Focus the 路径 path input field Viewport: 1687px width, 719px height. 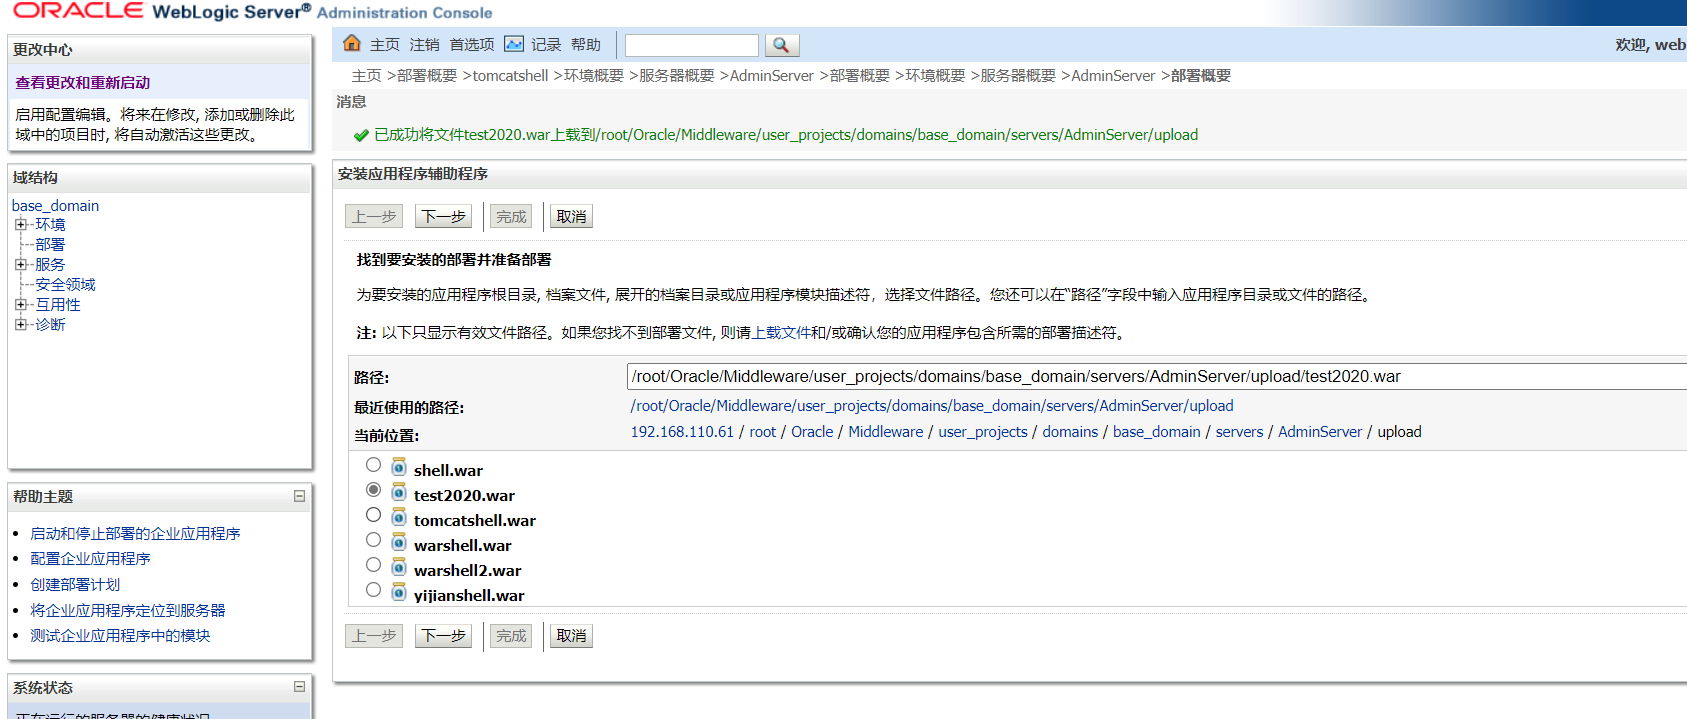coord(1157,377)
